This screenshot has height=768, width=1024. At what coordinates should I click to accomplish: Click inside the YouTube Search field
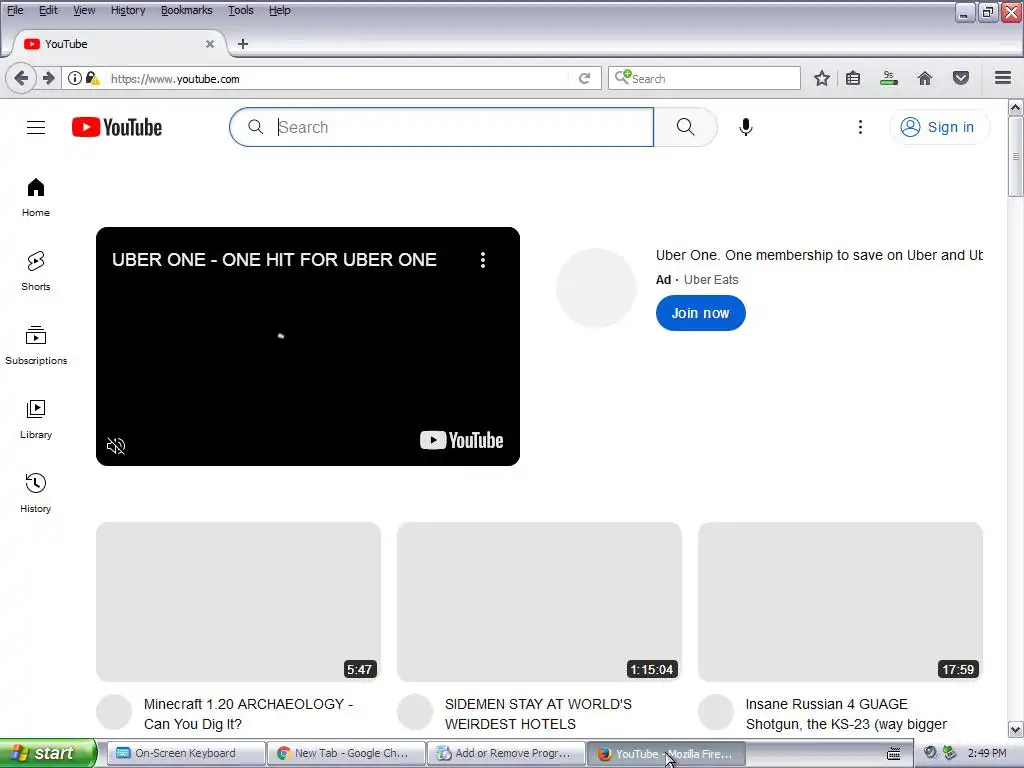click(441, 127)
